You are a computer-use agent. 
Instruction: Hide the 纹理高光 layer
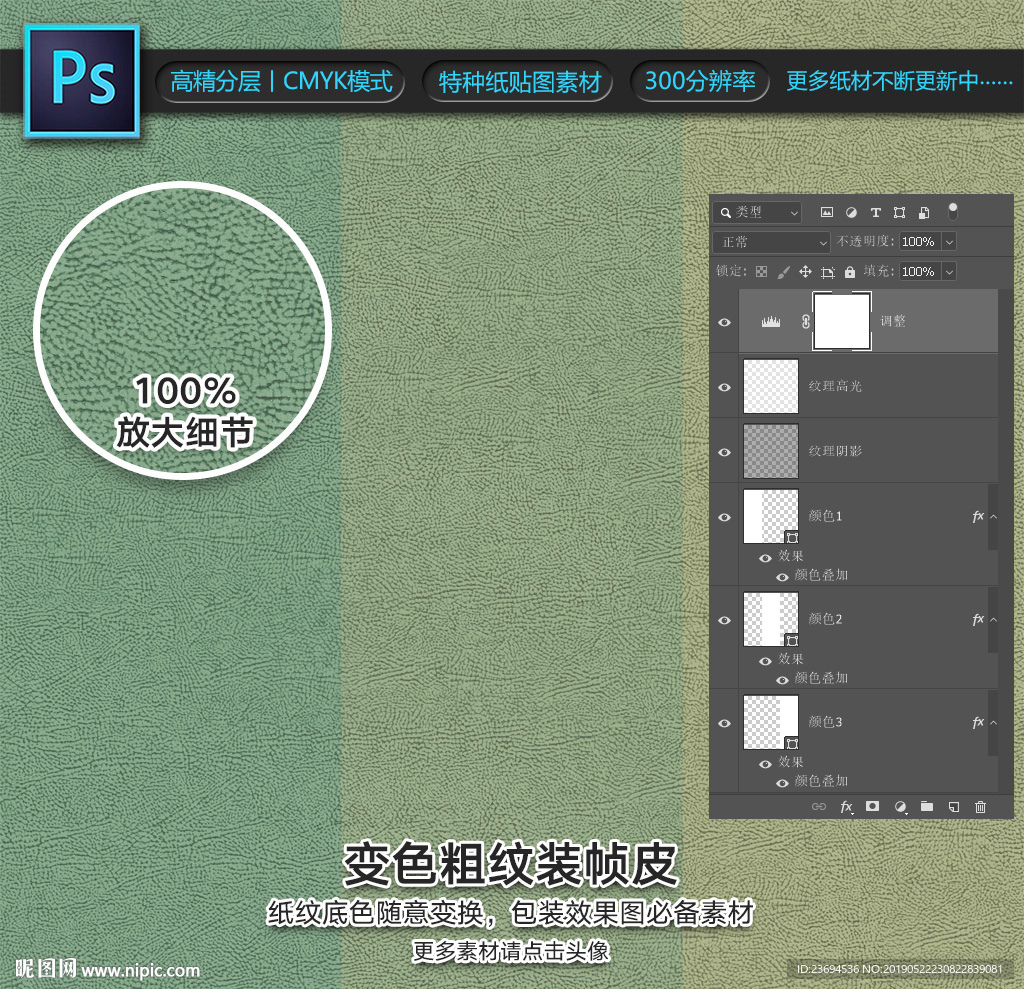click(724, 387)
